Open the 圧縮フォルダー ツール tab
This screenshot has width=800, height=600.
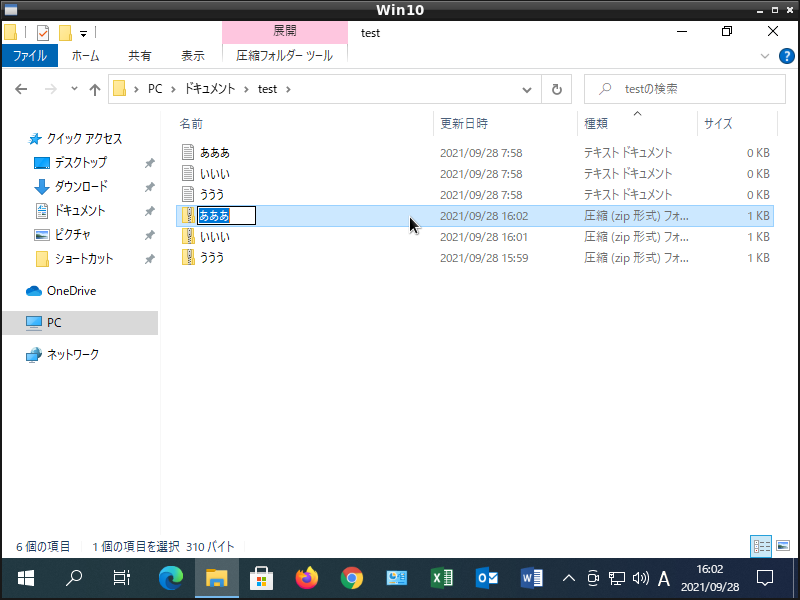pos(284,56)
